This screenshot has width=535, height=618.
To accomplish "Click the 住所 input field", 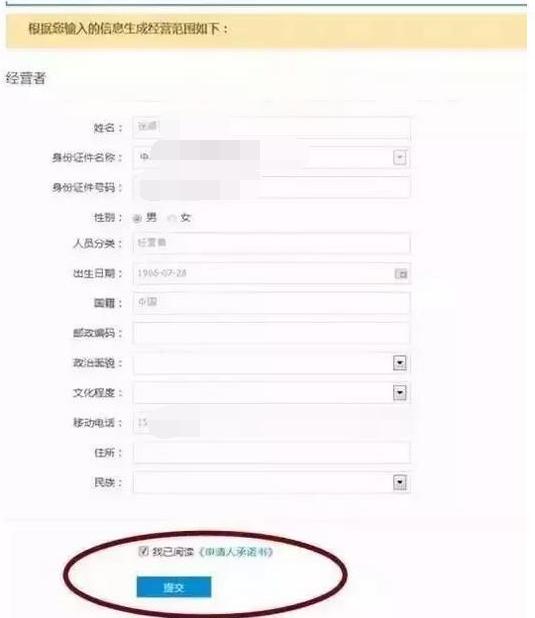I will 272,452.
